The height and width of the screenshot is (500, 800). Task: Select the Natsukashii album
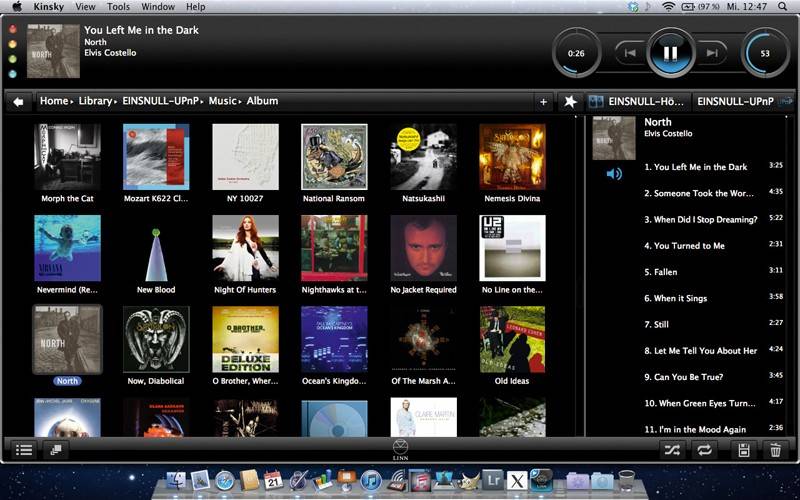click(423, 157)
